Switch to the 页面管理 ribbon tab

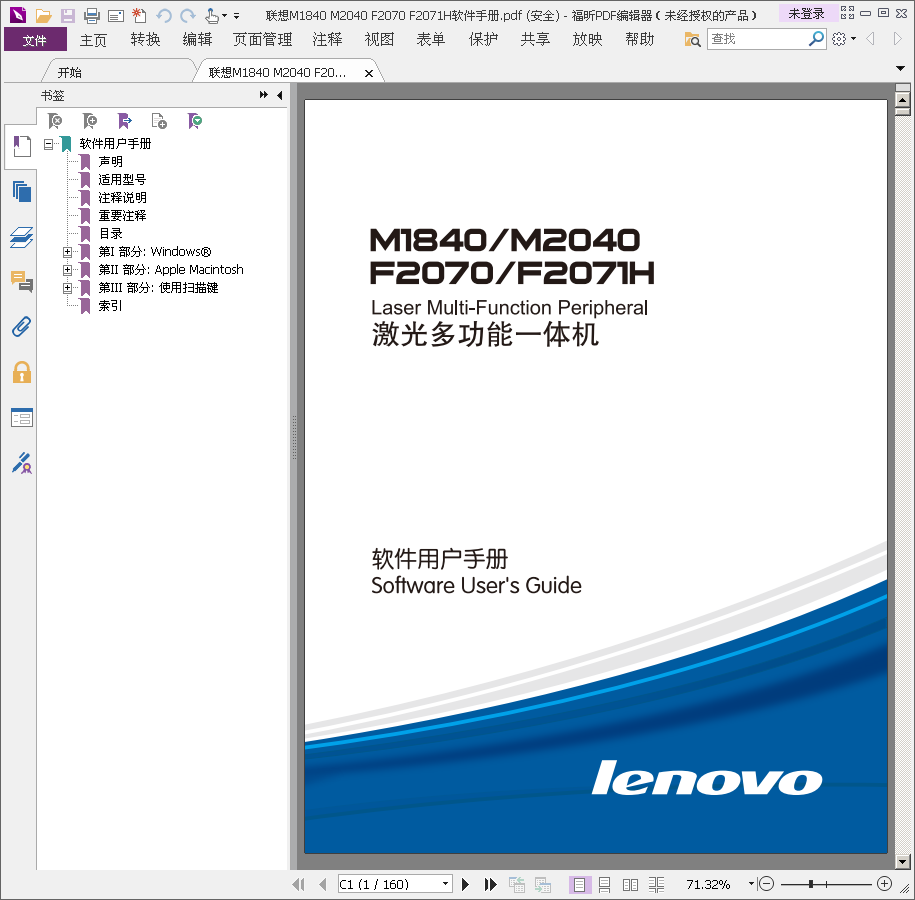[x=262, y=39]
